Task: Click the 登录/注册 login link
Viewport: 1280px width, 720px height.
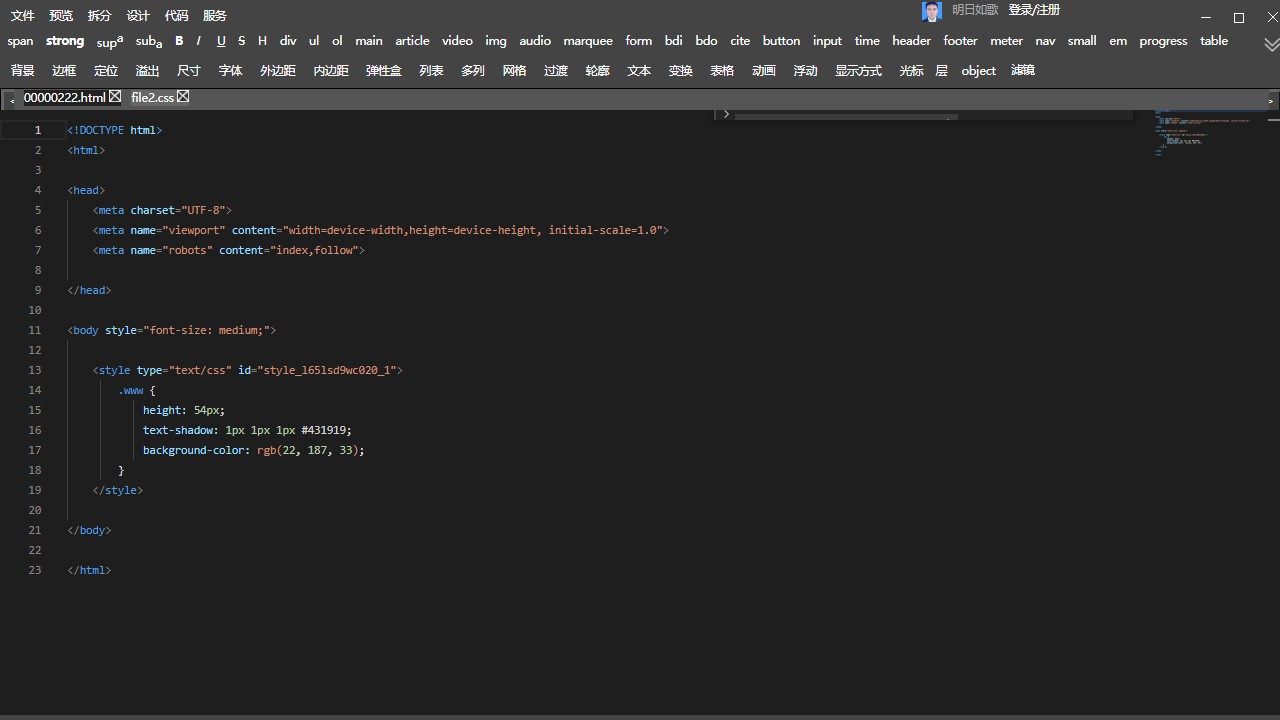Action: [1034, 10]
